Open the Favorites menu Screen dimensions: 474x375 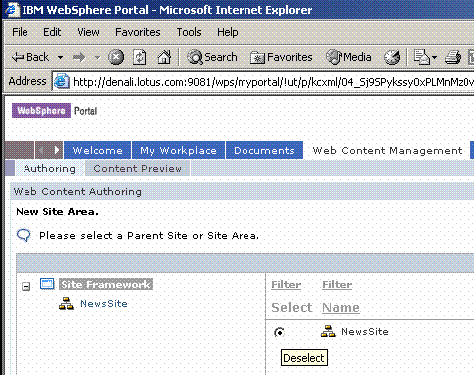click(138, 32)
